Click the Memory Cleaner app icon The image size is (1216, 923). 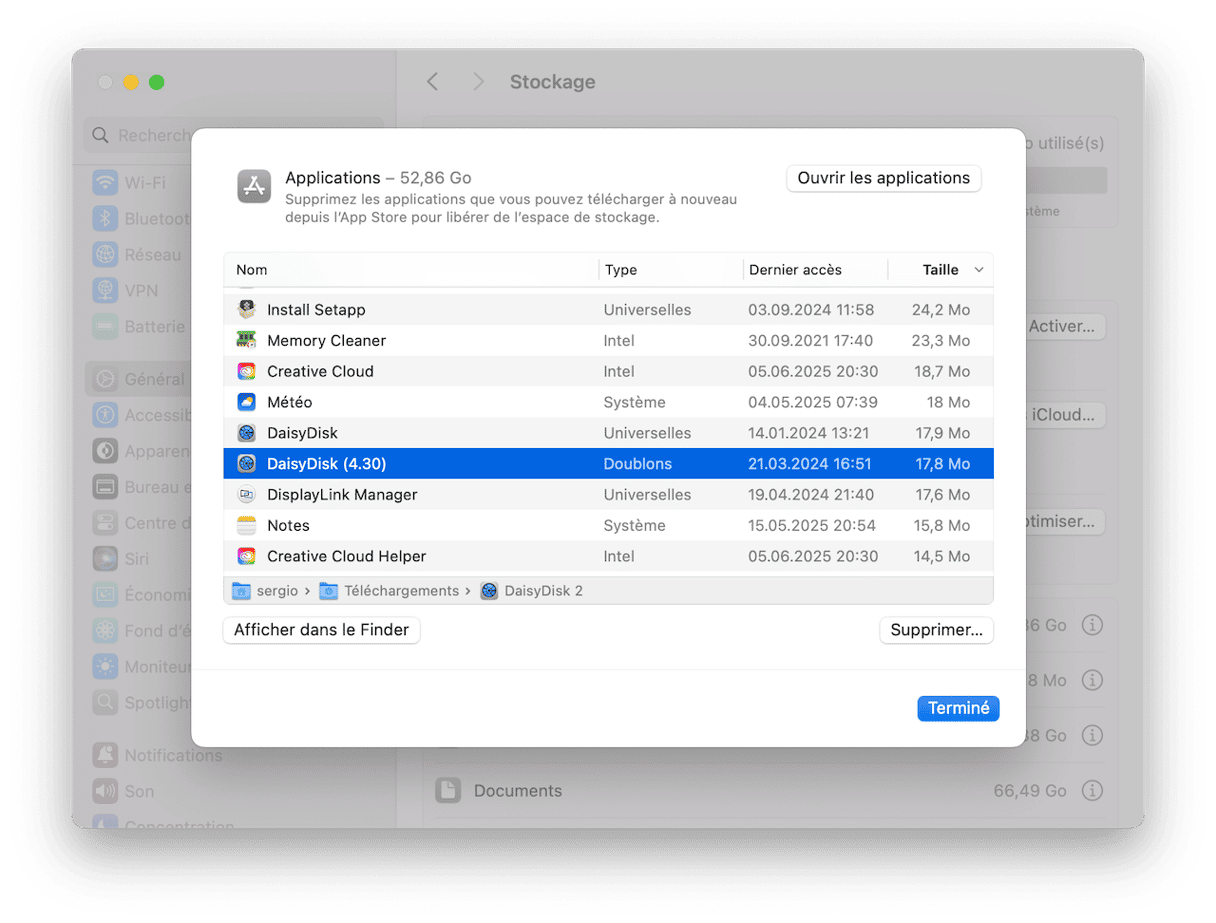coord(246,341)
